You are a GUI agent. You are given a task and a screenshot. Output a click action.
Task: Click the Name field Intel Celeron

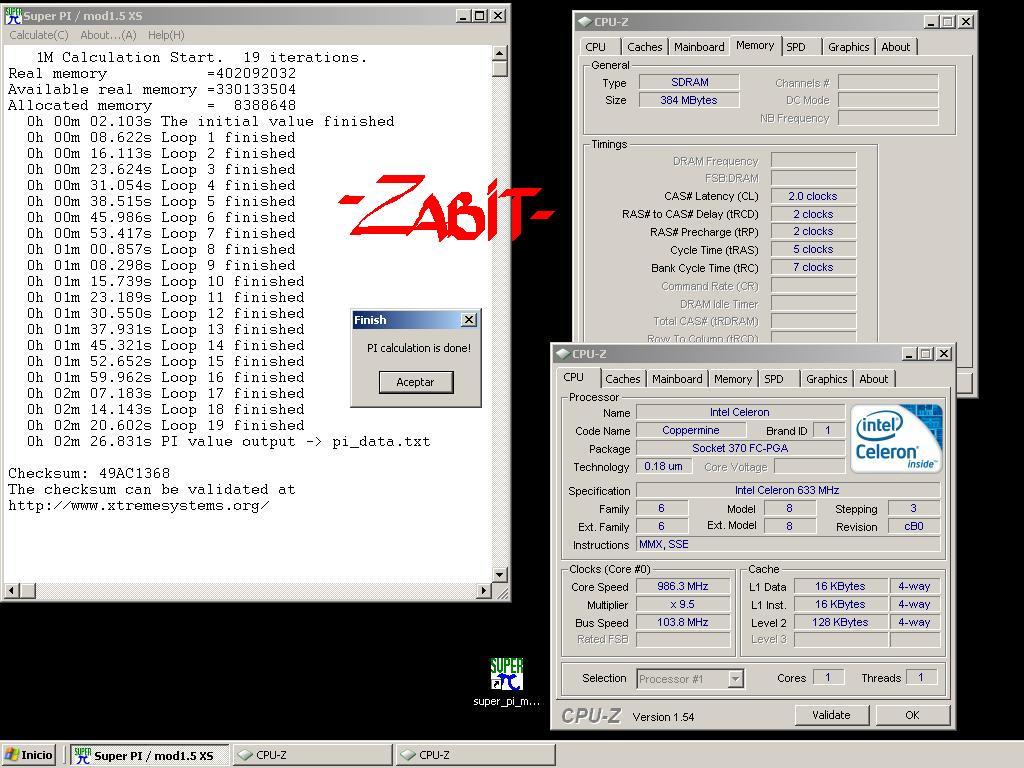(740, 412)
